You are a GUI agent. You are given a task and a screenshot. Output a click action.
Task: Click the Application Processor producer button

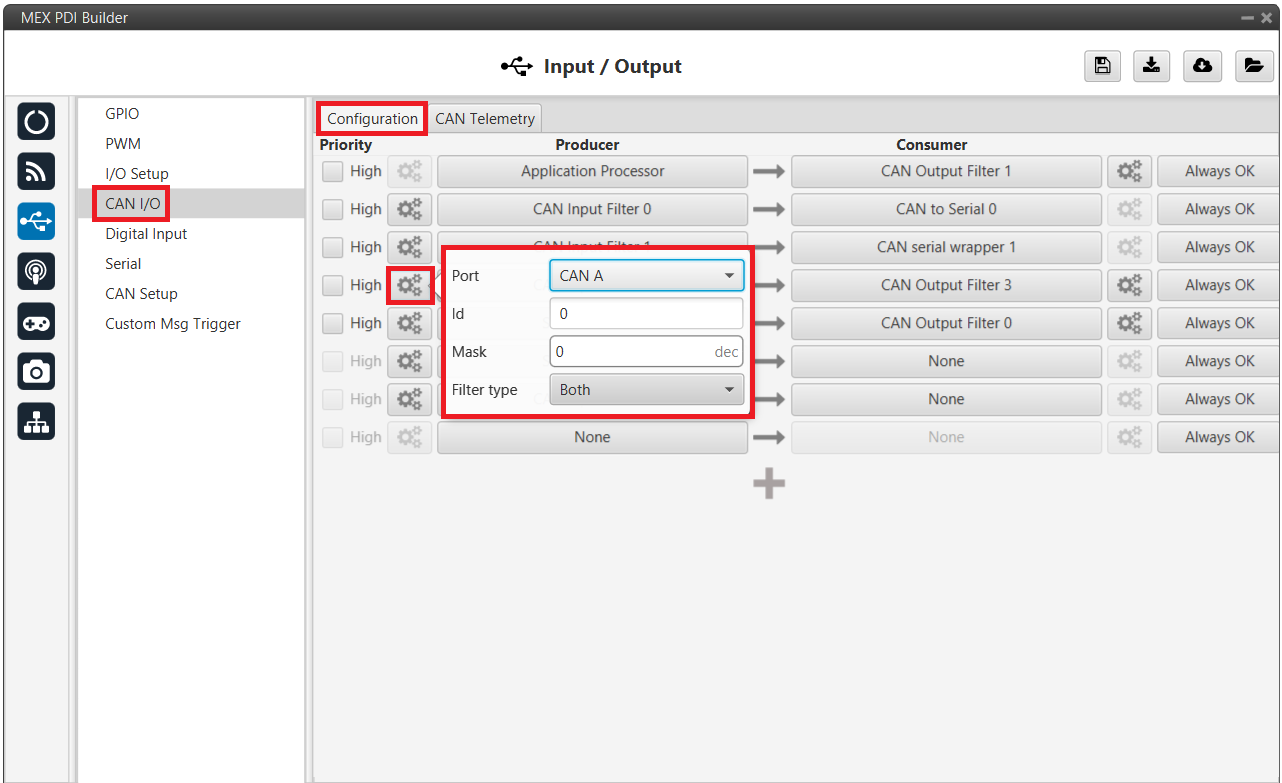point(592,172)
